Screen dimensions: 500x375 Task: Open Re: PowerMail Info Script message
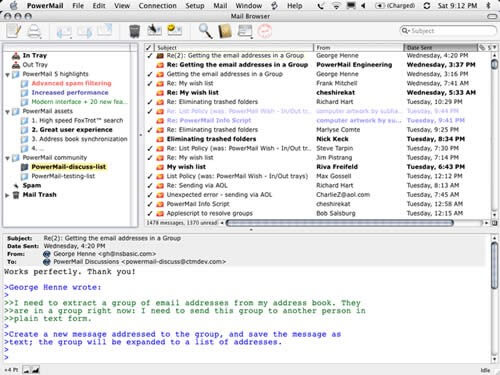209,120
